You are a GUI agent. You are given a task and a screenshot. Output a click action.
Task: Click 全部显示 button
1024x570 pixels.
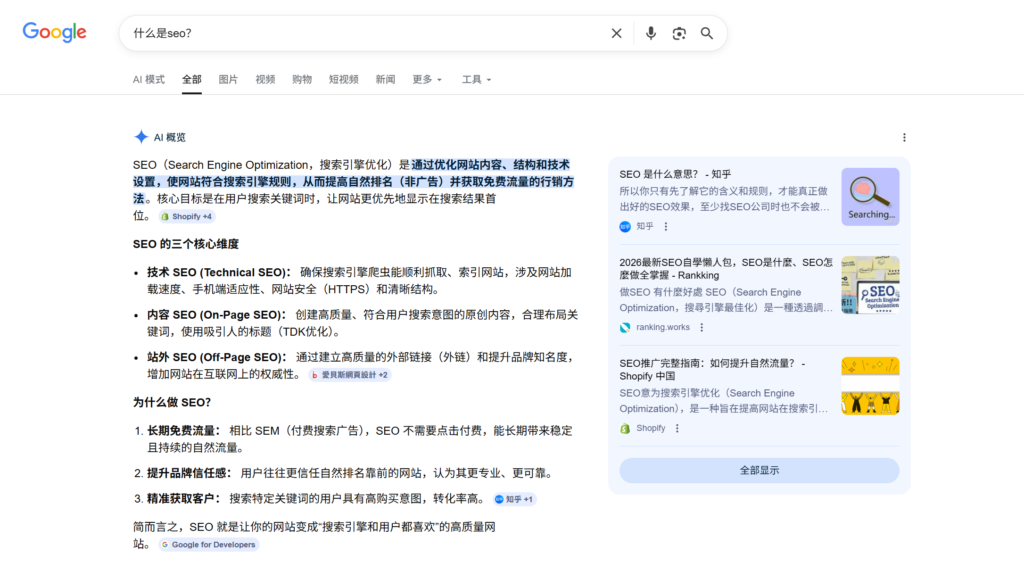pyautogui.click(x=759, y=470)
